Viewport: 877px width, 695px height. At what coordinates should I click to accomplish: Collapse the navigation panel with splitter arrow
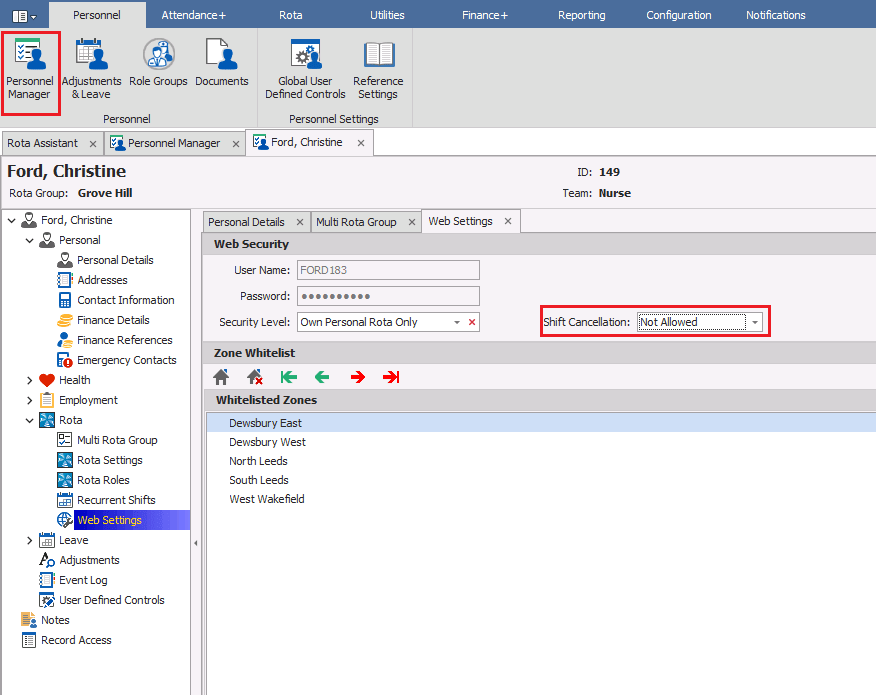click(196, 543)
